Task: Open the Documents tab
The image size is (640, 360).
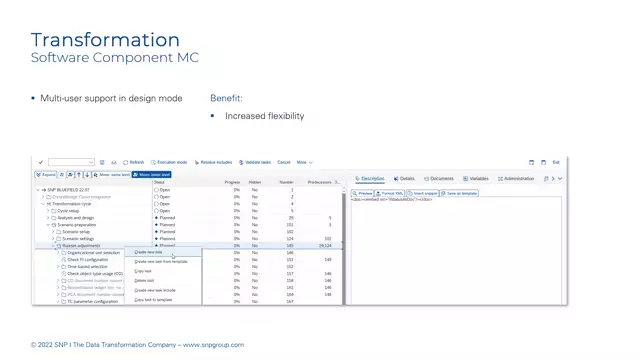Action: (439, 179)
